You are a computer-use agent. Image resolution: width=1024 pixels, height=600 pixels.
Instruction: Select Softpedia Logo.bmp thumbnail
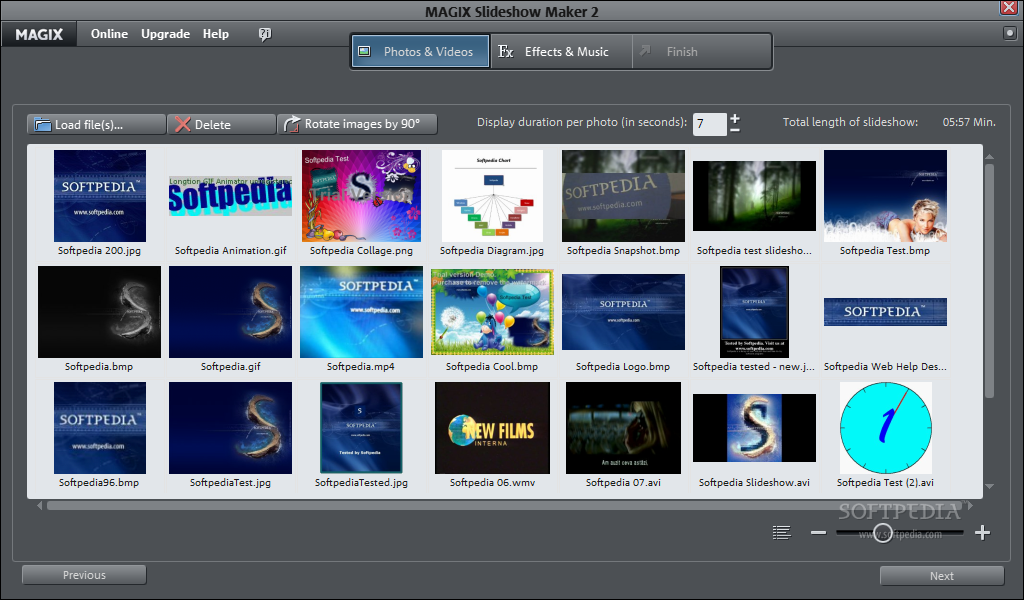click(623, 312)
